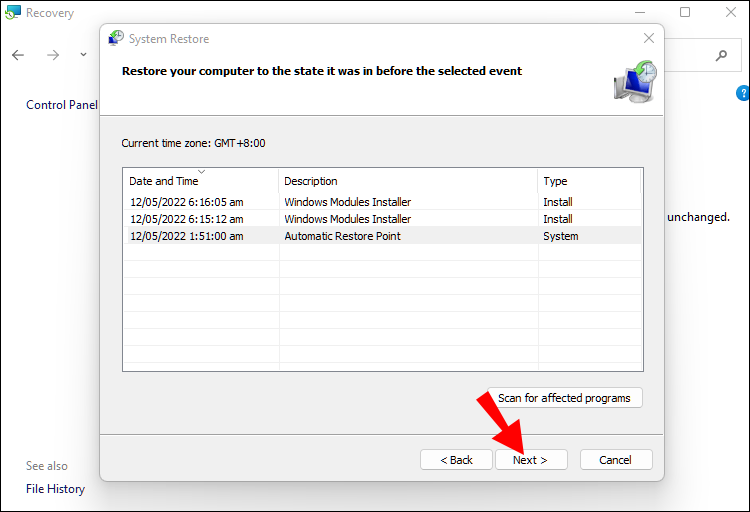This screenshot has width=750, height=512.
Task: Go back with the left arrow
Action: [18, 54]
